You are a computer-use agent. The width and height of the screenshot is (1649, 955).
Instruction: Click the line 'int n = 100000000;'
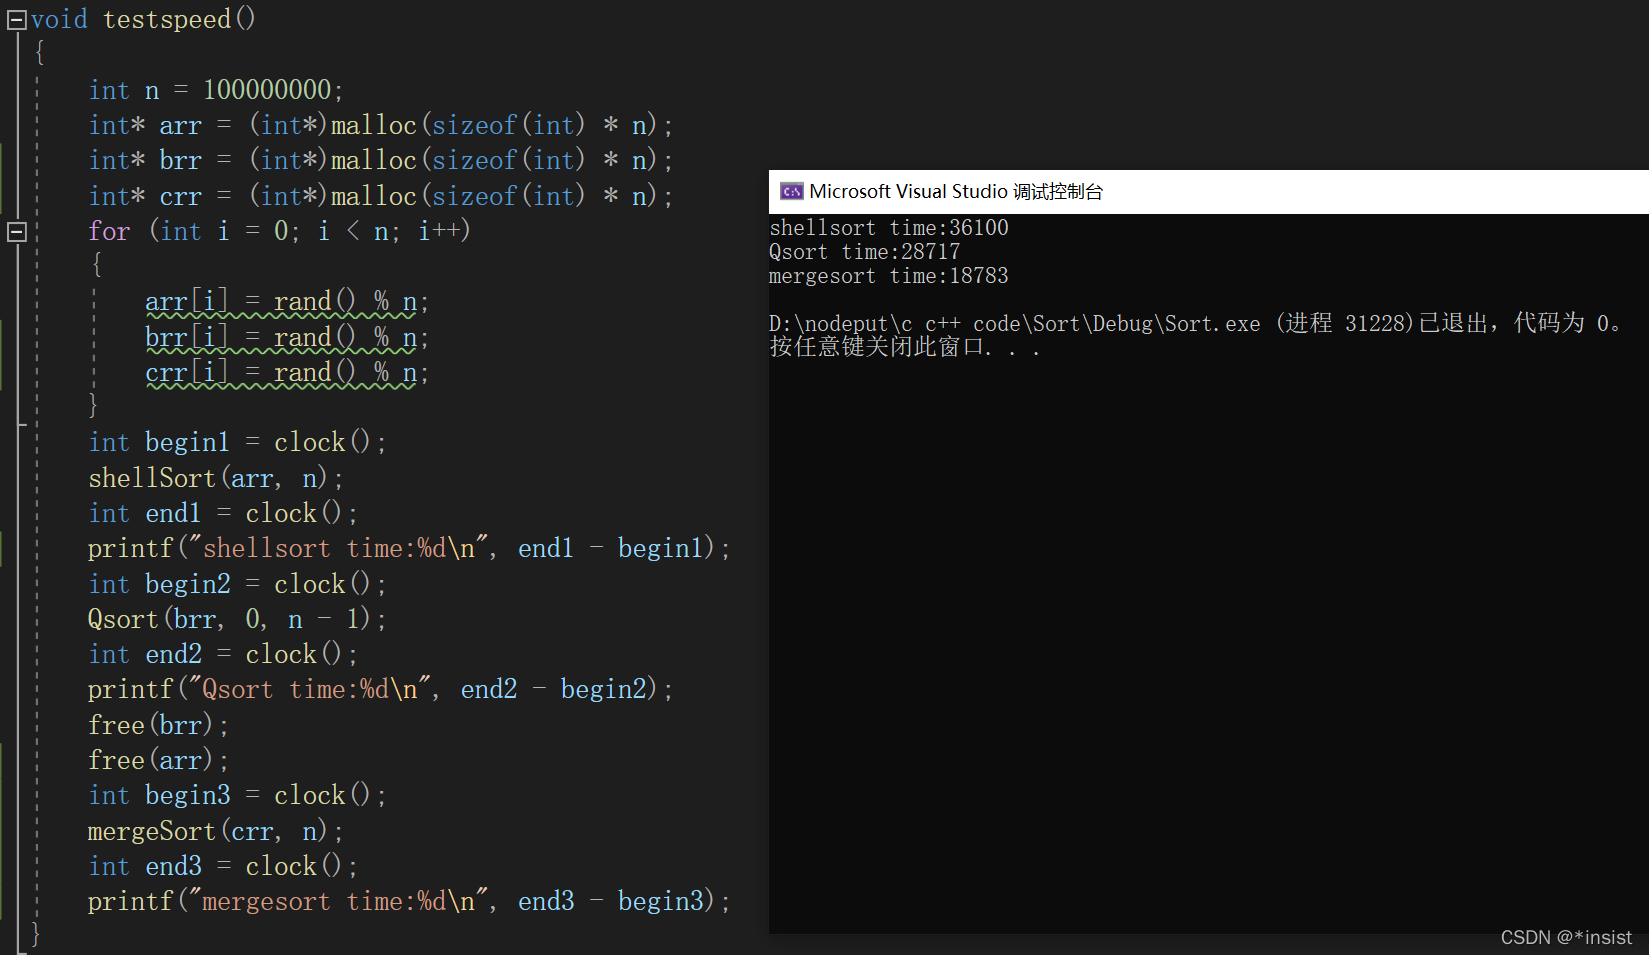click(x=216, y=90)
